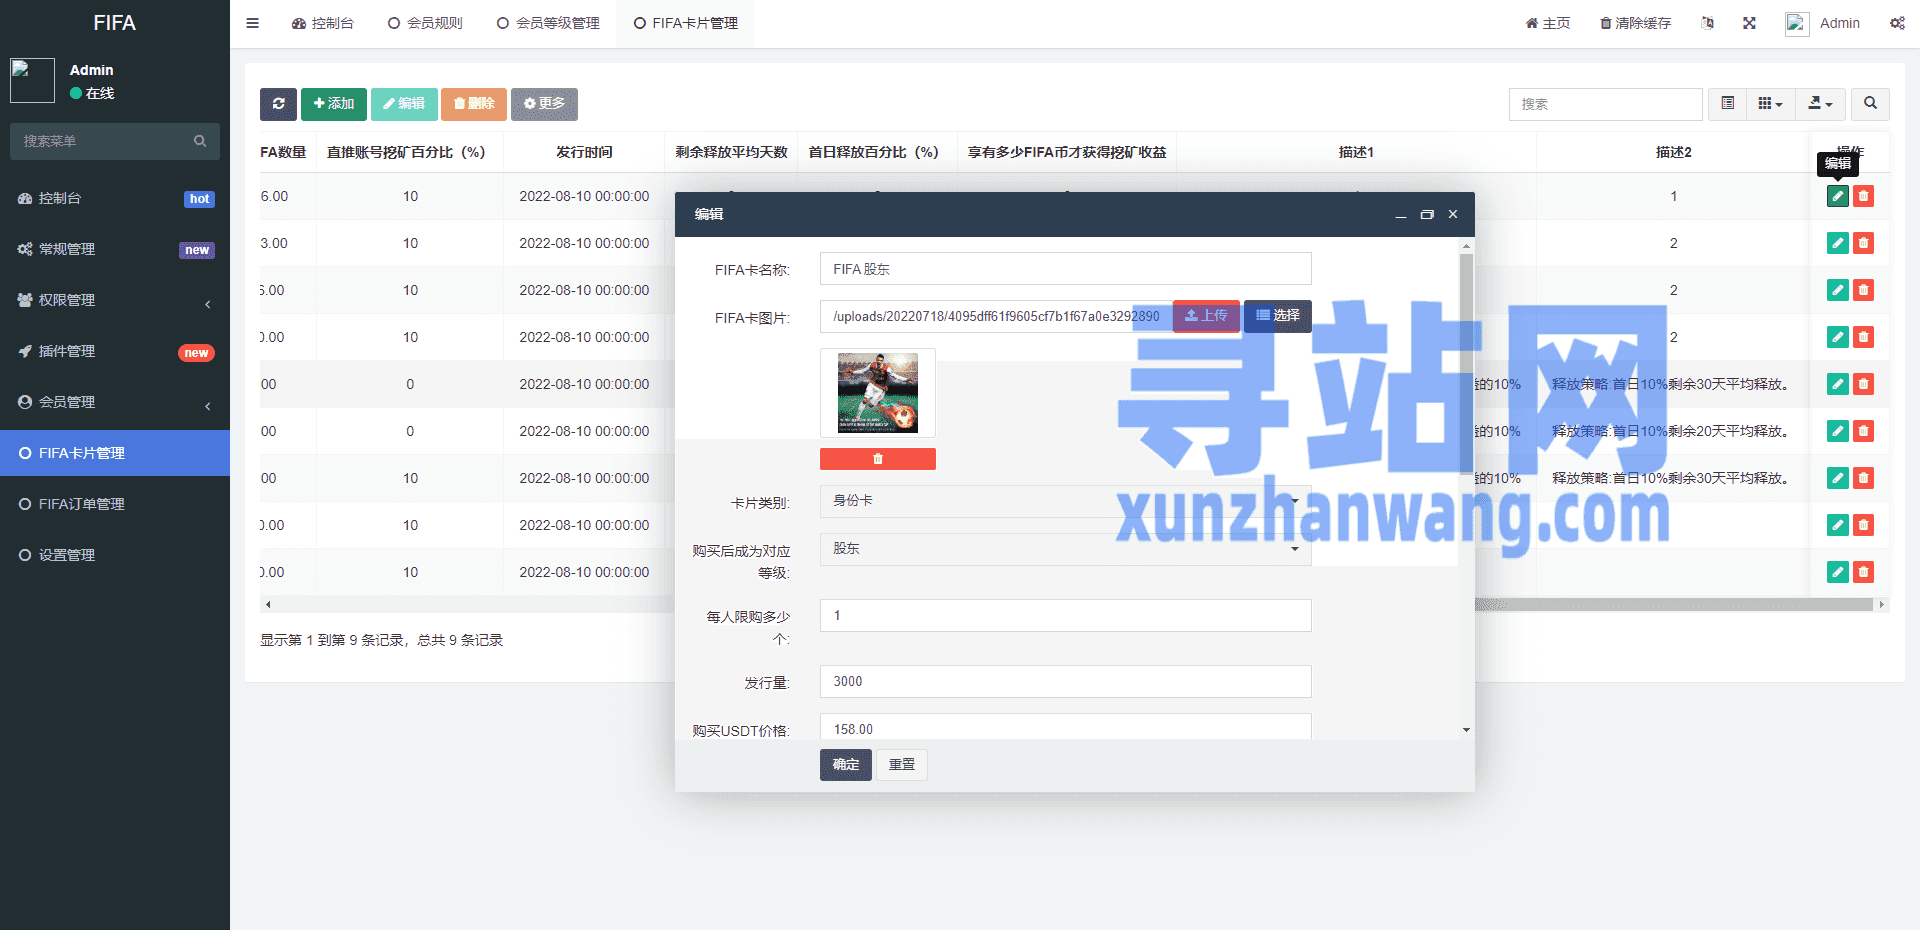The height and width of the screenshot is (930, 1920).
Task: Click the delete icon in first row
Action: tap(1863, 196)
